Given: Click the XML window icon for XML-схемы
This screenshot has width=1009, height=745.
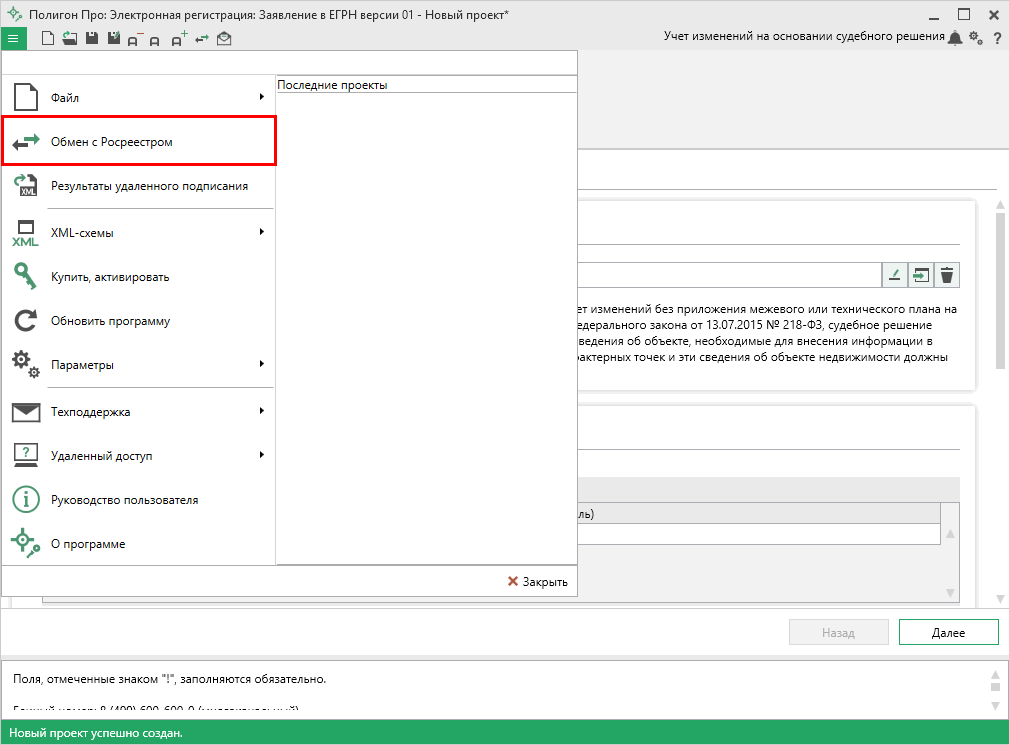Looking at the screenshot, I should pos(26,233).
